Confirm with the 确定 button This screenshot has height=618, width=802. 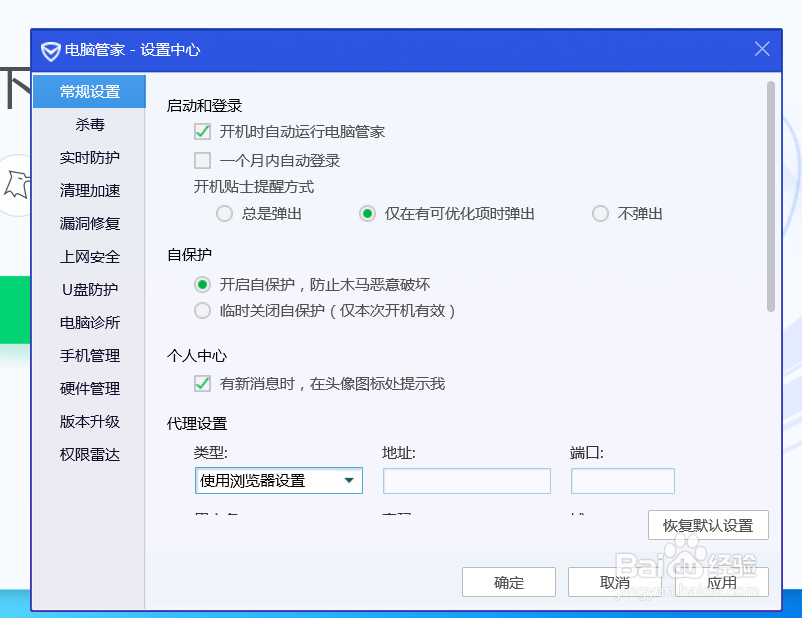(x=508, y=582)
